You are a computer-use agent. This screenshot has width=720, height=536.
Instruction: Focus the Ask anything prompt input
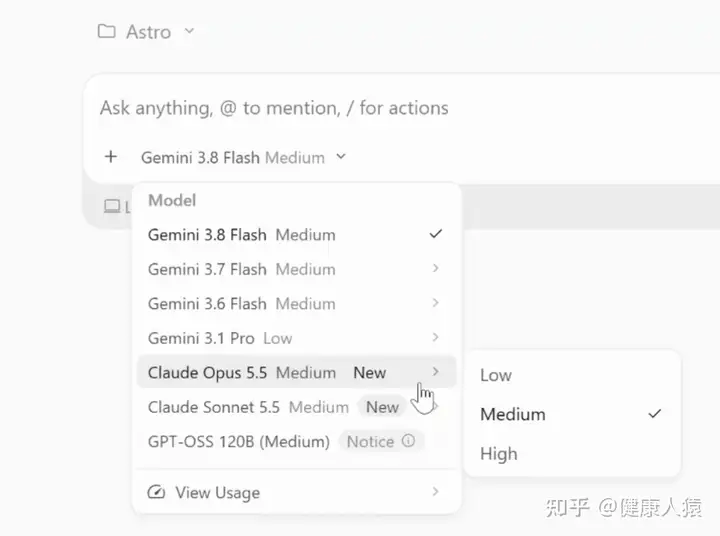274,108
